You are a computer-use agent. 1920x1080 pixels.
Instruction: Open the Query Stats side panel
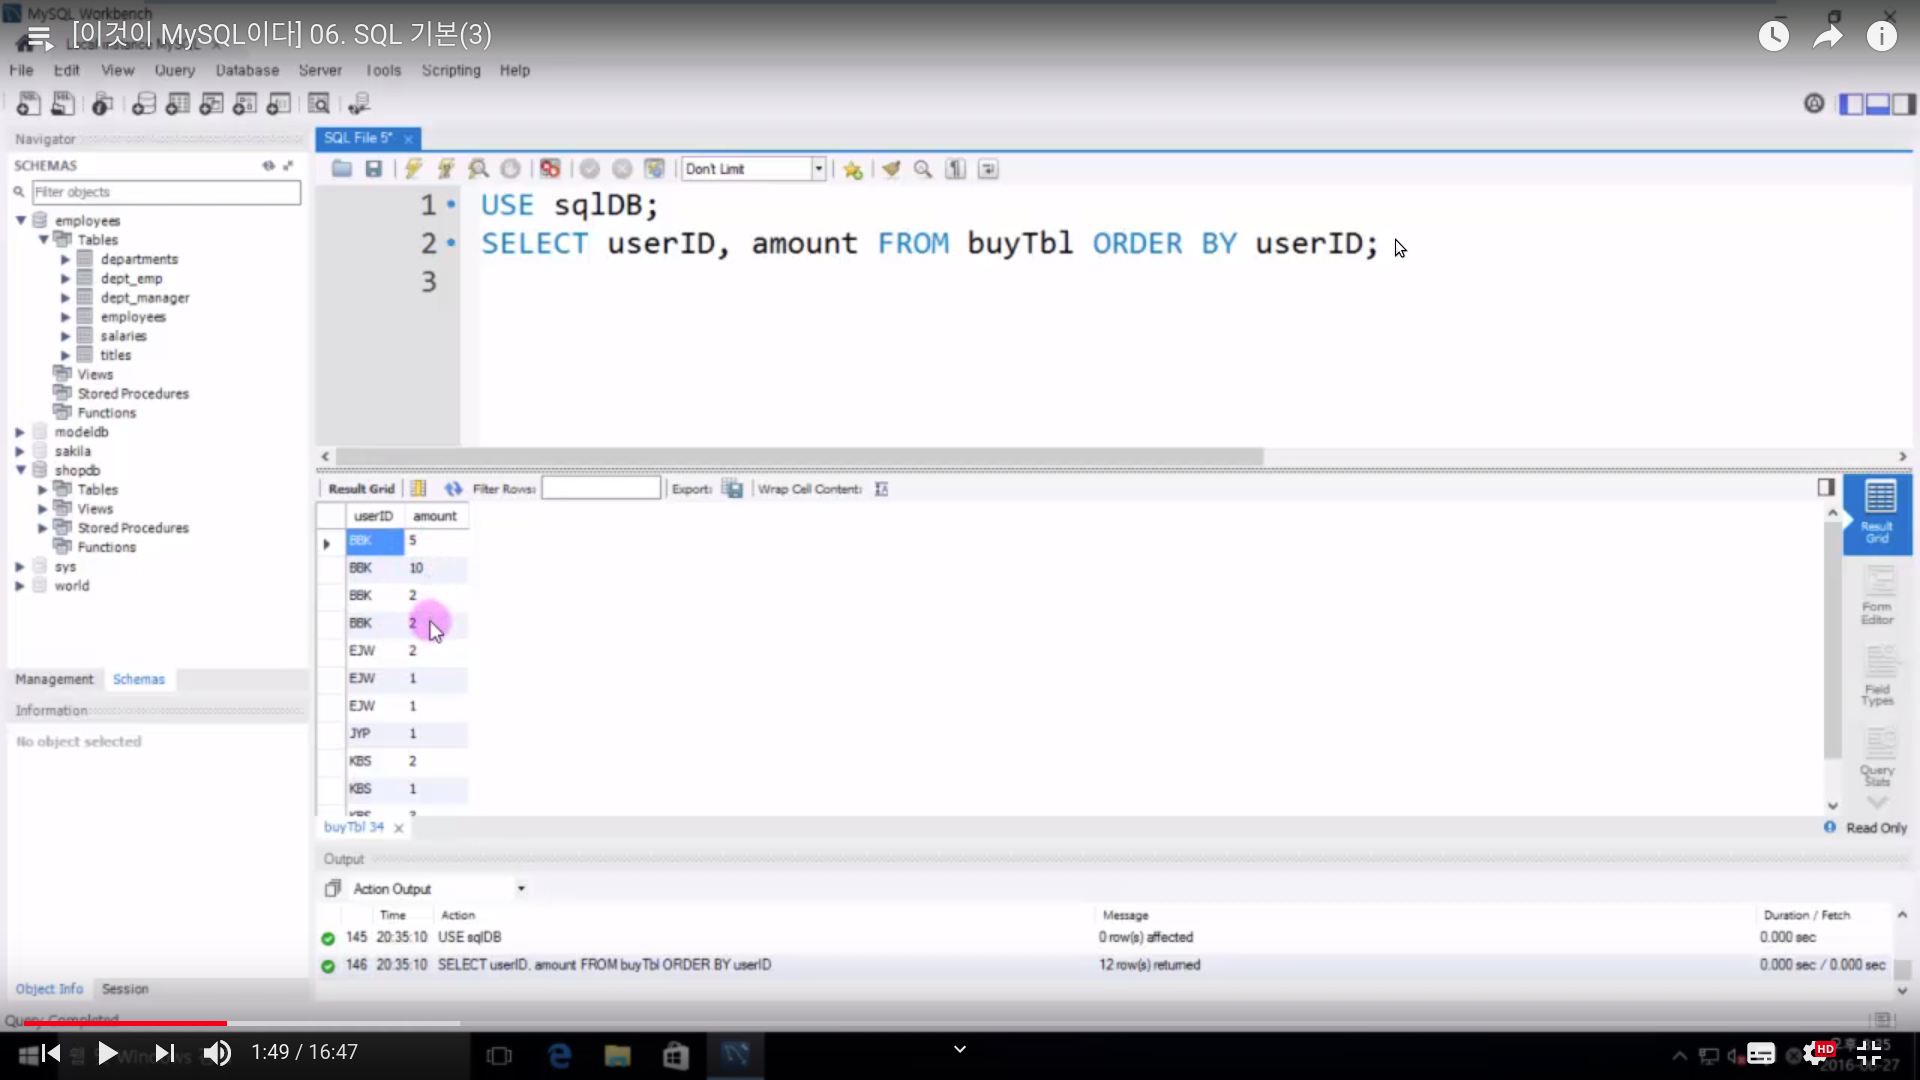(1877, 757)
